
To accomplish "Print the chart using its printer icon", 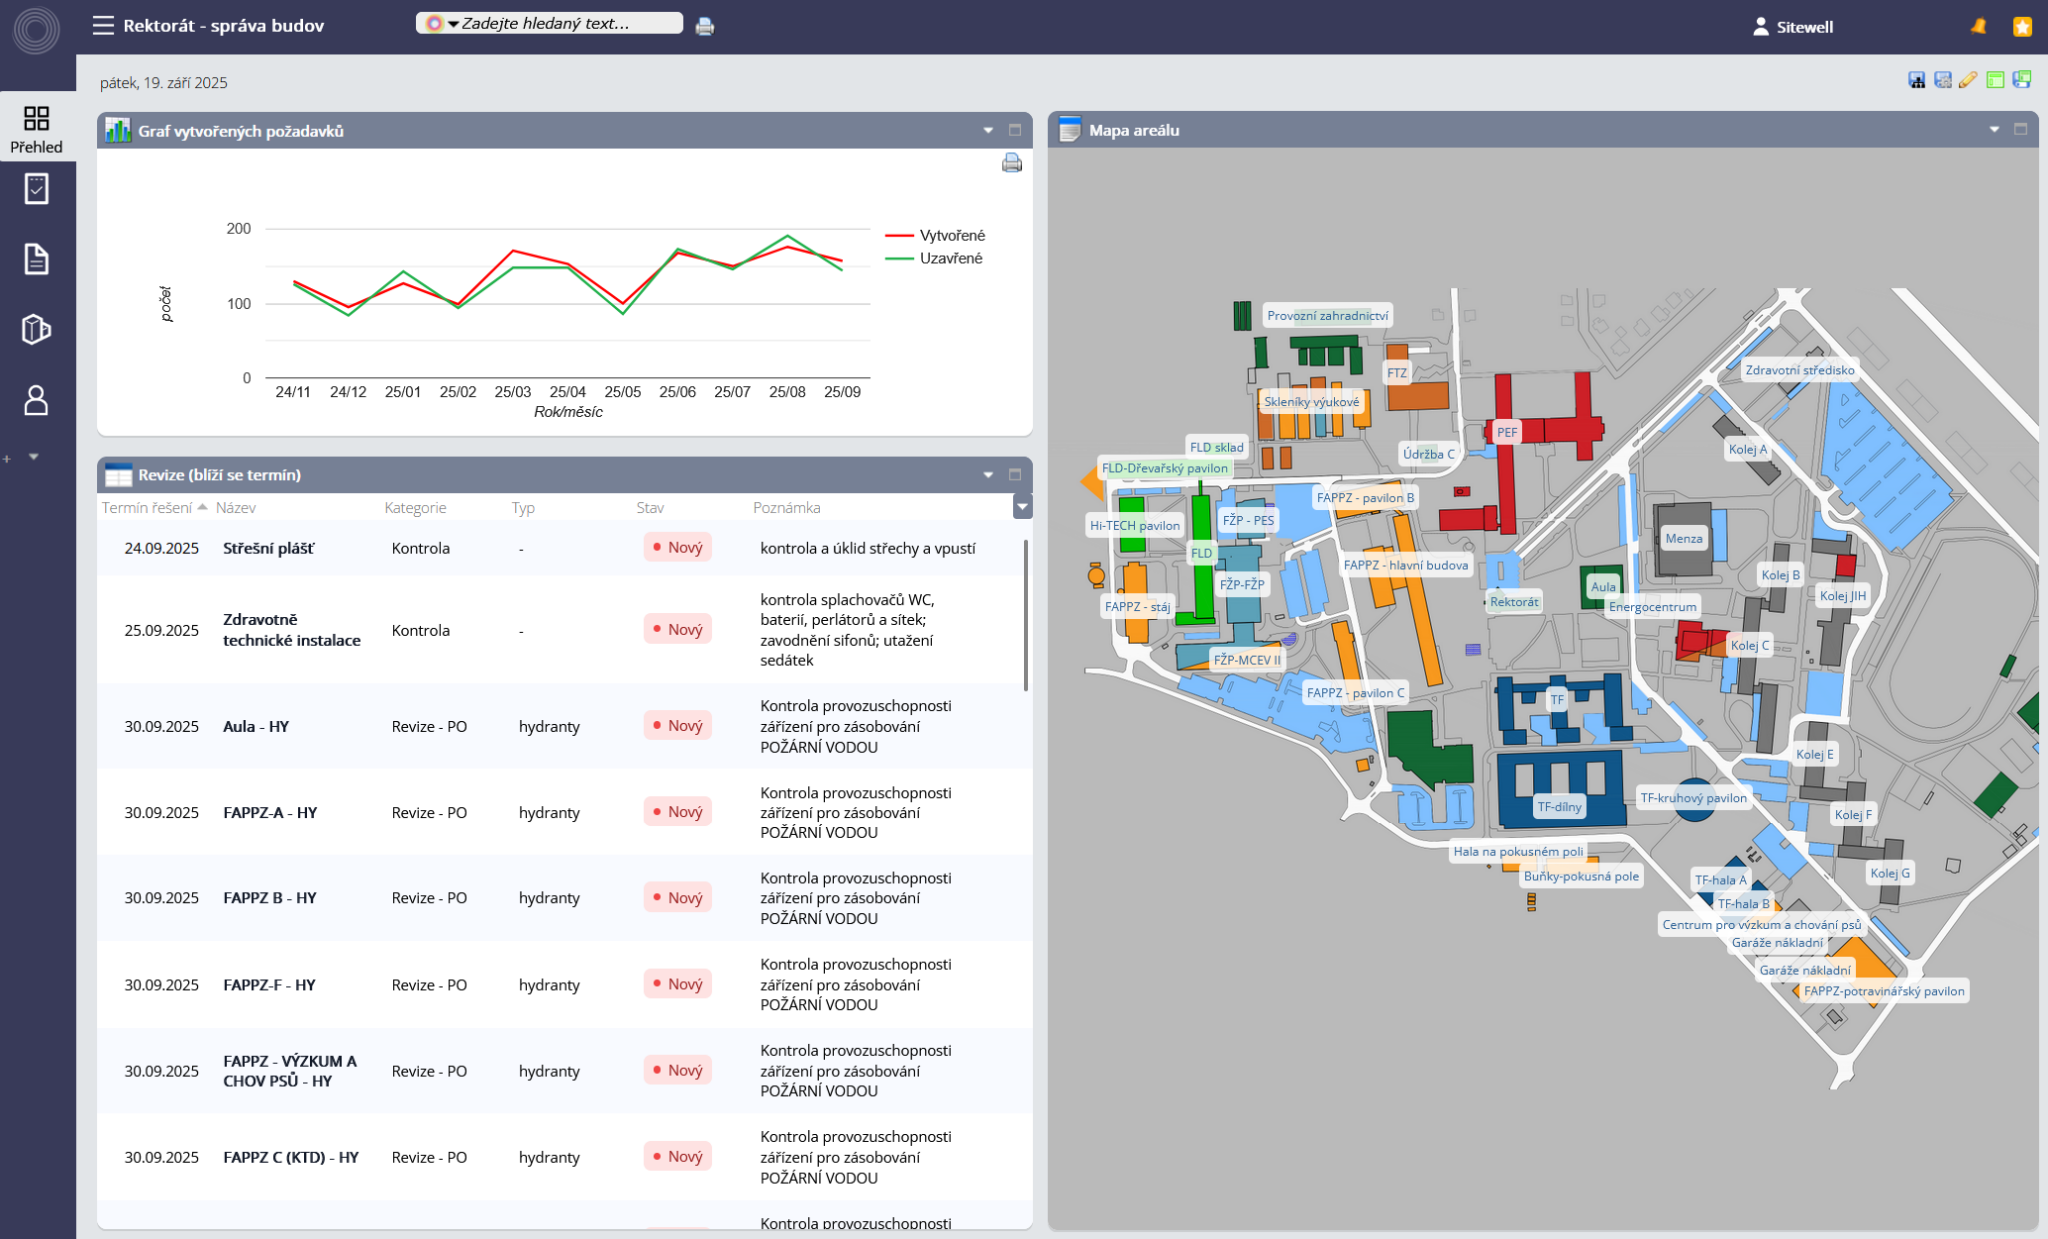I will (x=1011, y=163).
